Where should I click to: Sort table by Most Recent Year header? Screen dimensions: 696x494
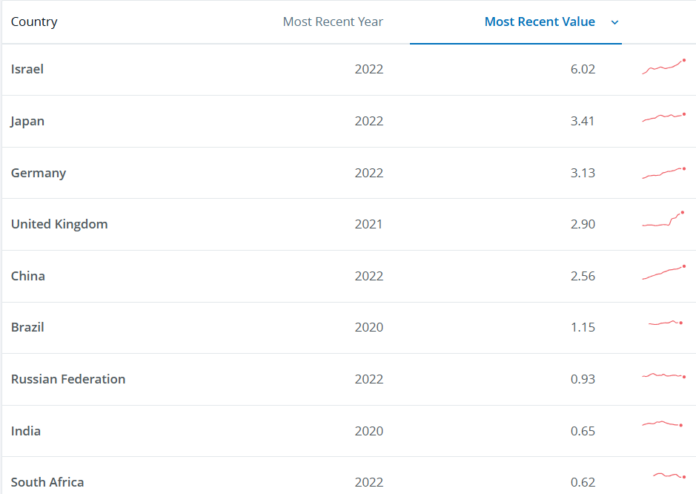[332, 22]
